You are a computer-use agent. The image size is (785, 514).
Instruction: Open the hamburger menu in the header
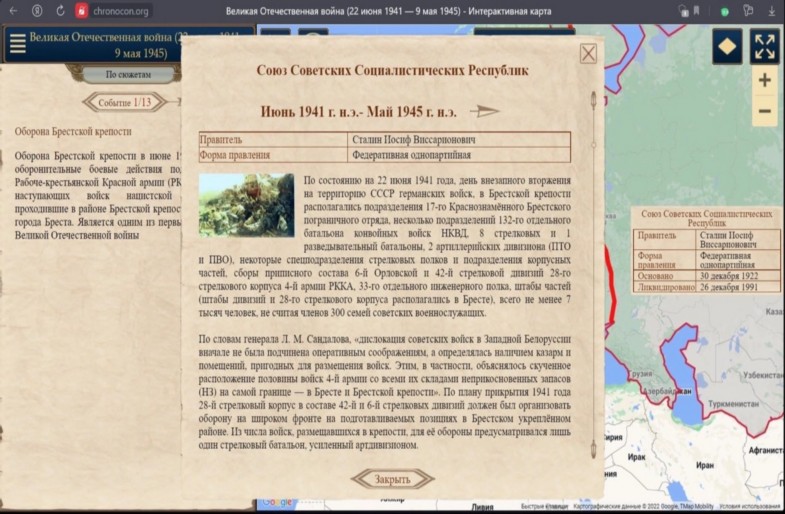(x=16, y=43)
